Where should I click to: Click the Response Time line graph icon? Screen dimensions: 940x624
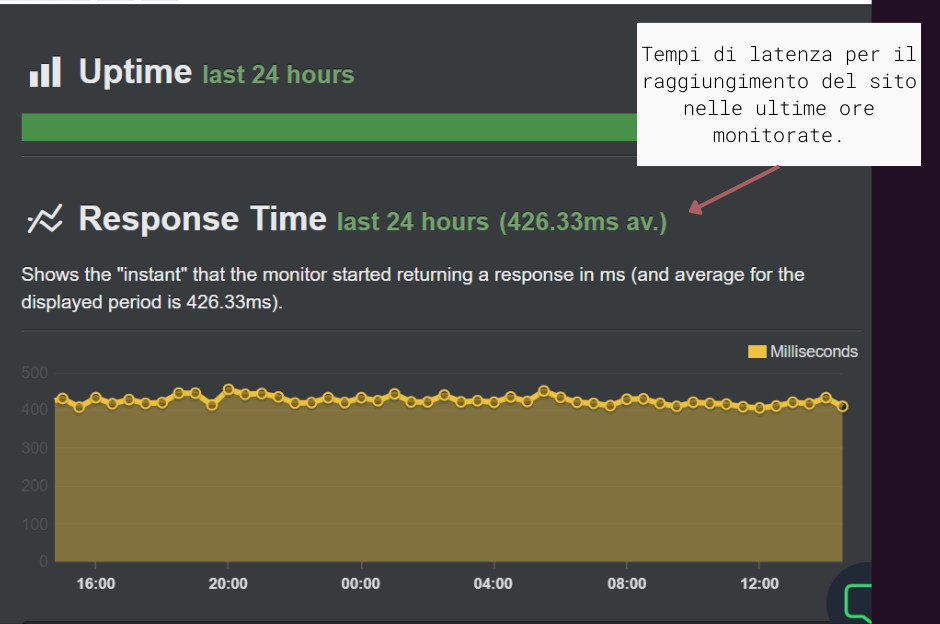pos(45,220)
